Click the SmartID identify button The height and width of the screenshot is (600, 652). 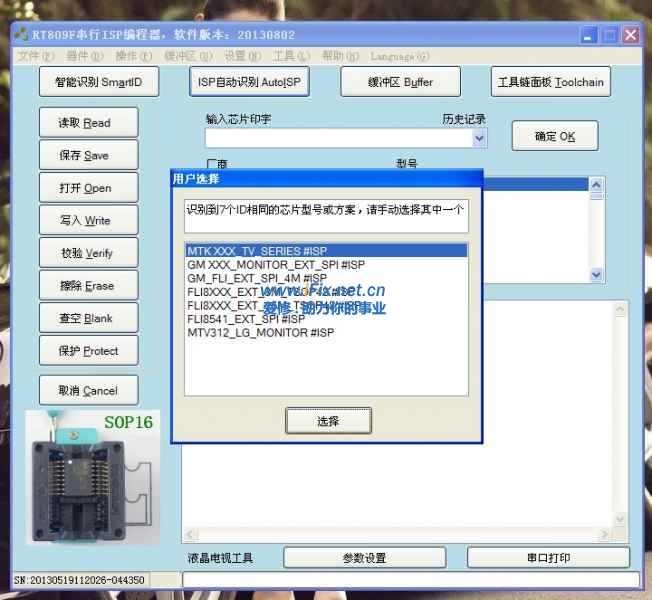click(99, 82)
